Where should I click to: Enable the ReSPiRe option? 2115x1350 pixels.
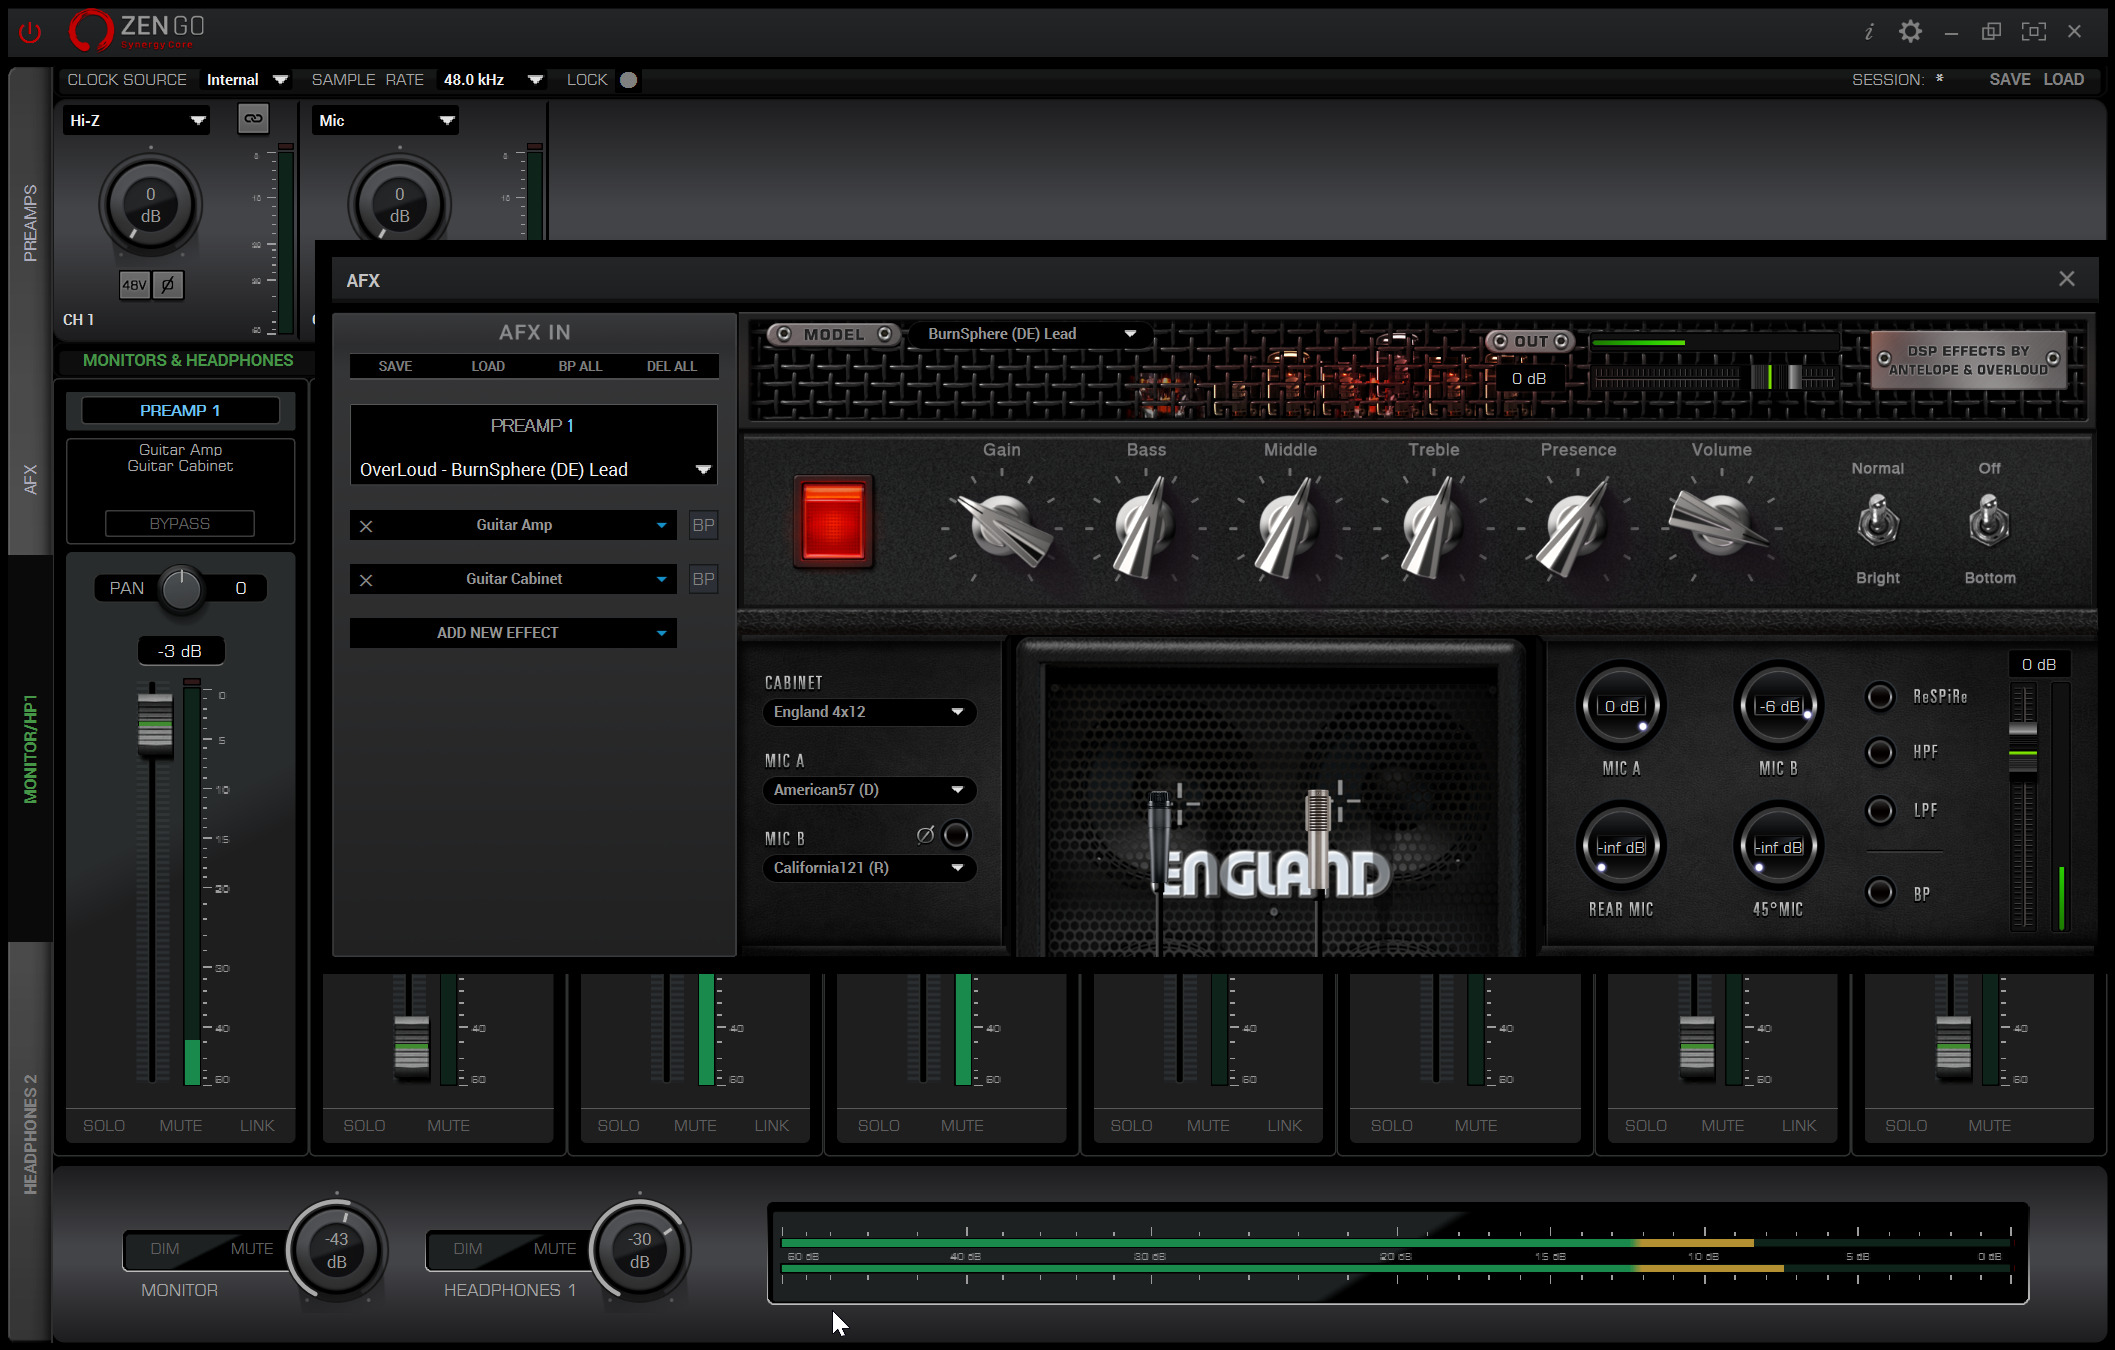pos(1880,697)
